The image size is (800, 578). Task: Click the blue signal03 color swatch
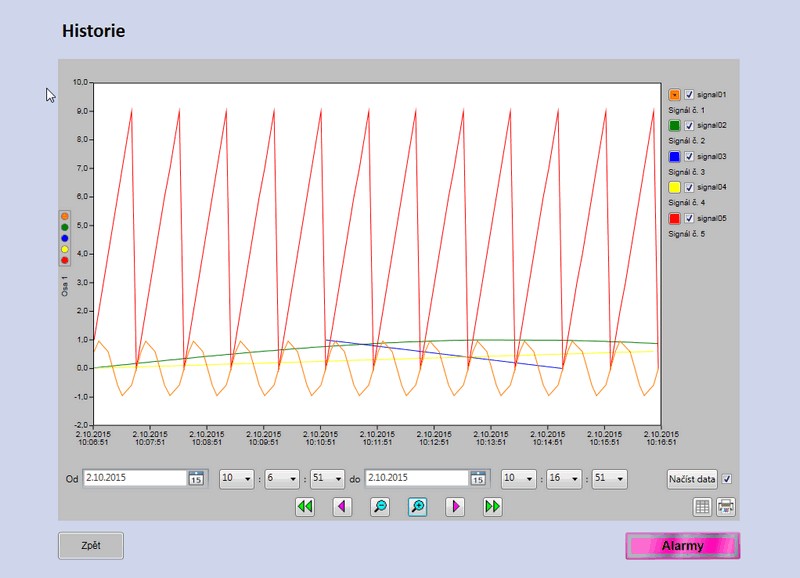pyautogui.click(x=674, y=156)
